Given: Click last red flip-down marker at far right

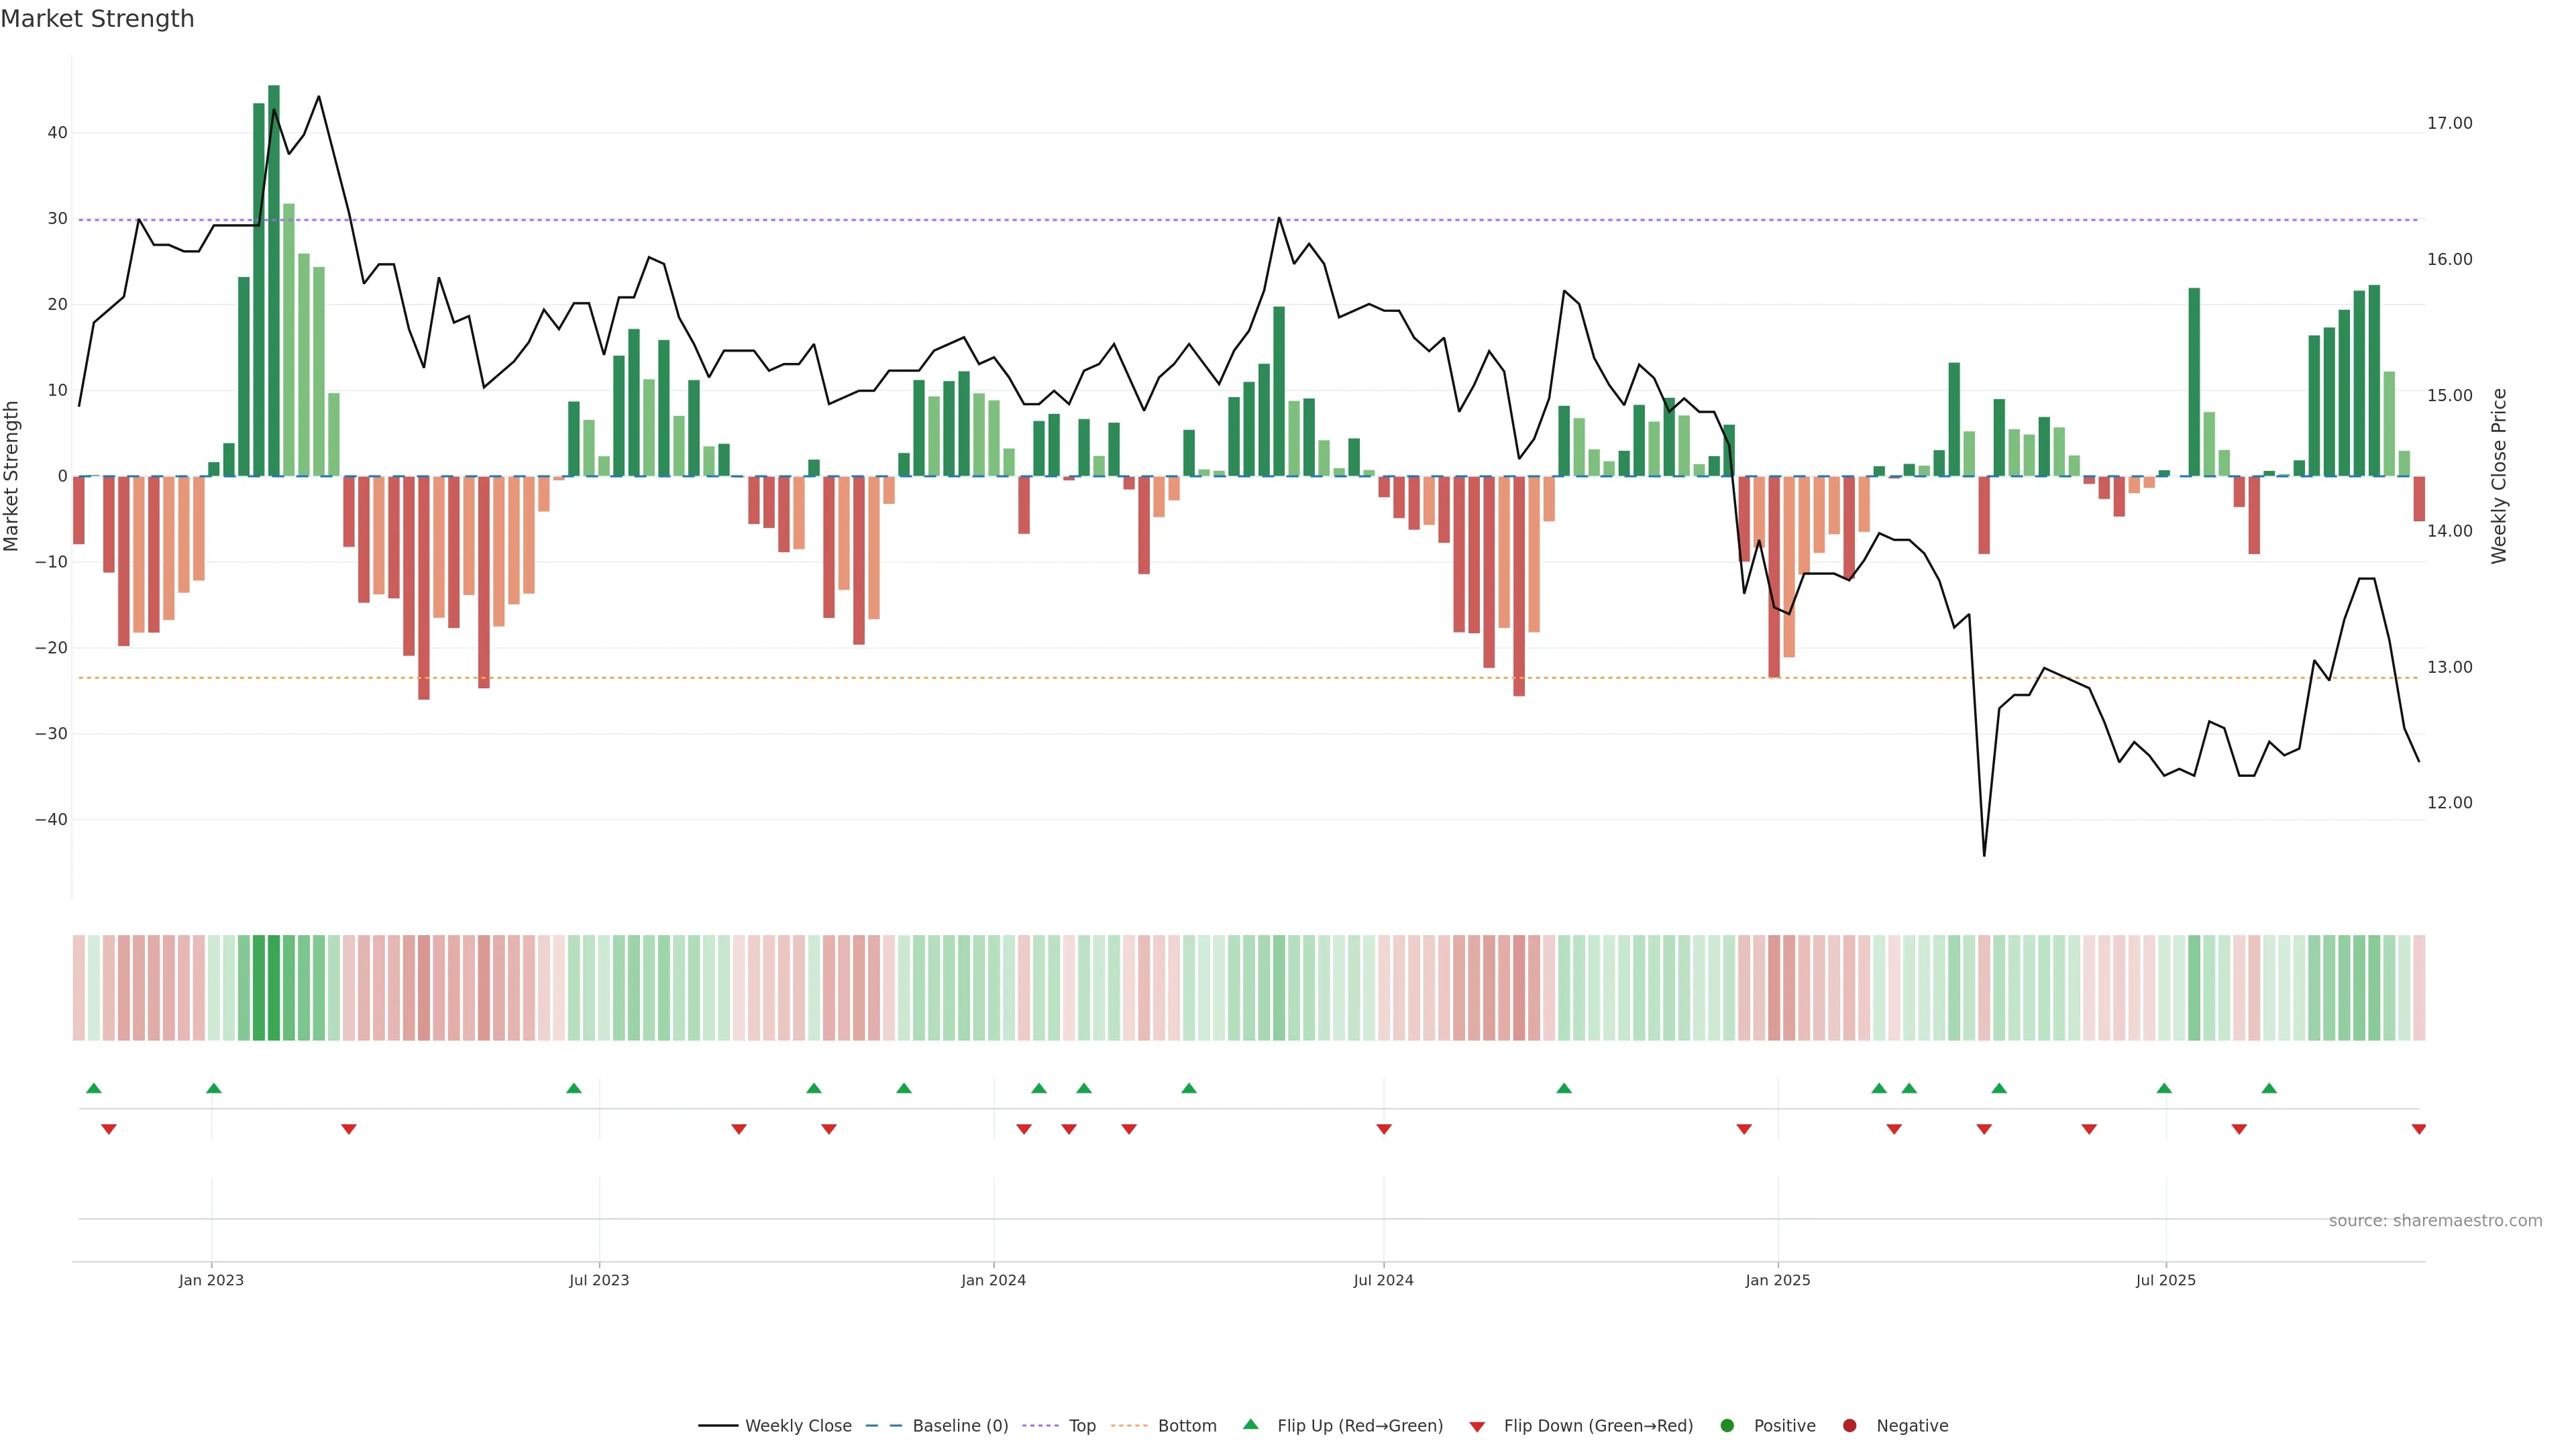Looking at the screenshot, I should coord(2418,1129).
